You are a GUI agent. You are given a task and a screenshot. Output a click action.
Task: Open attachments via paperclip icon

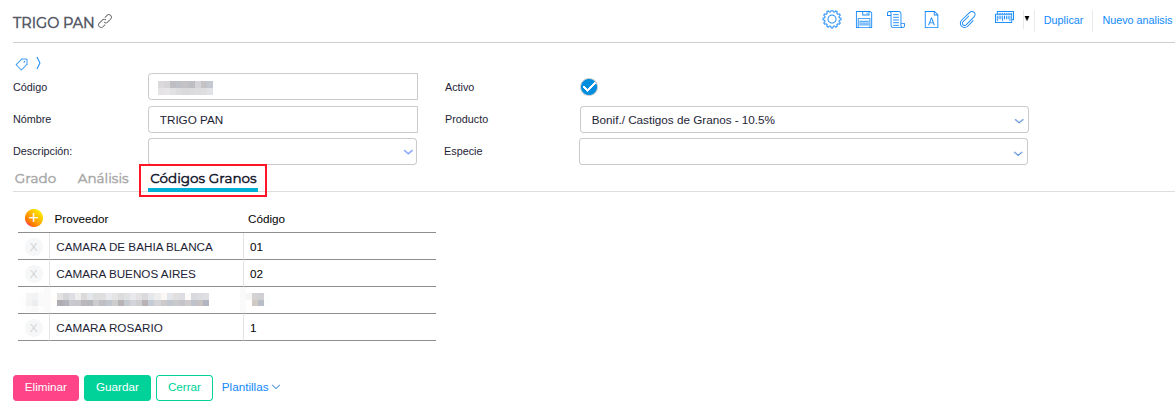[x=966, y=20]
